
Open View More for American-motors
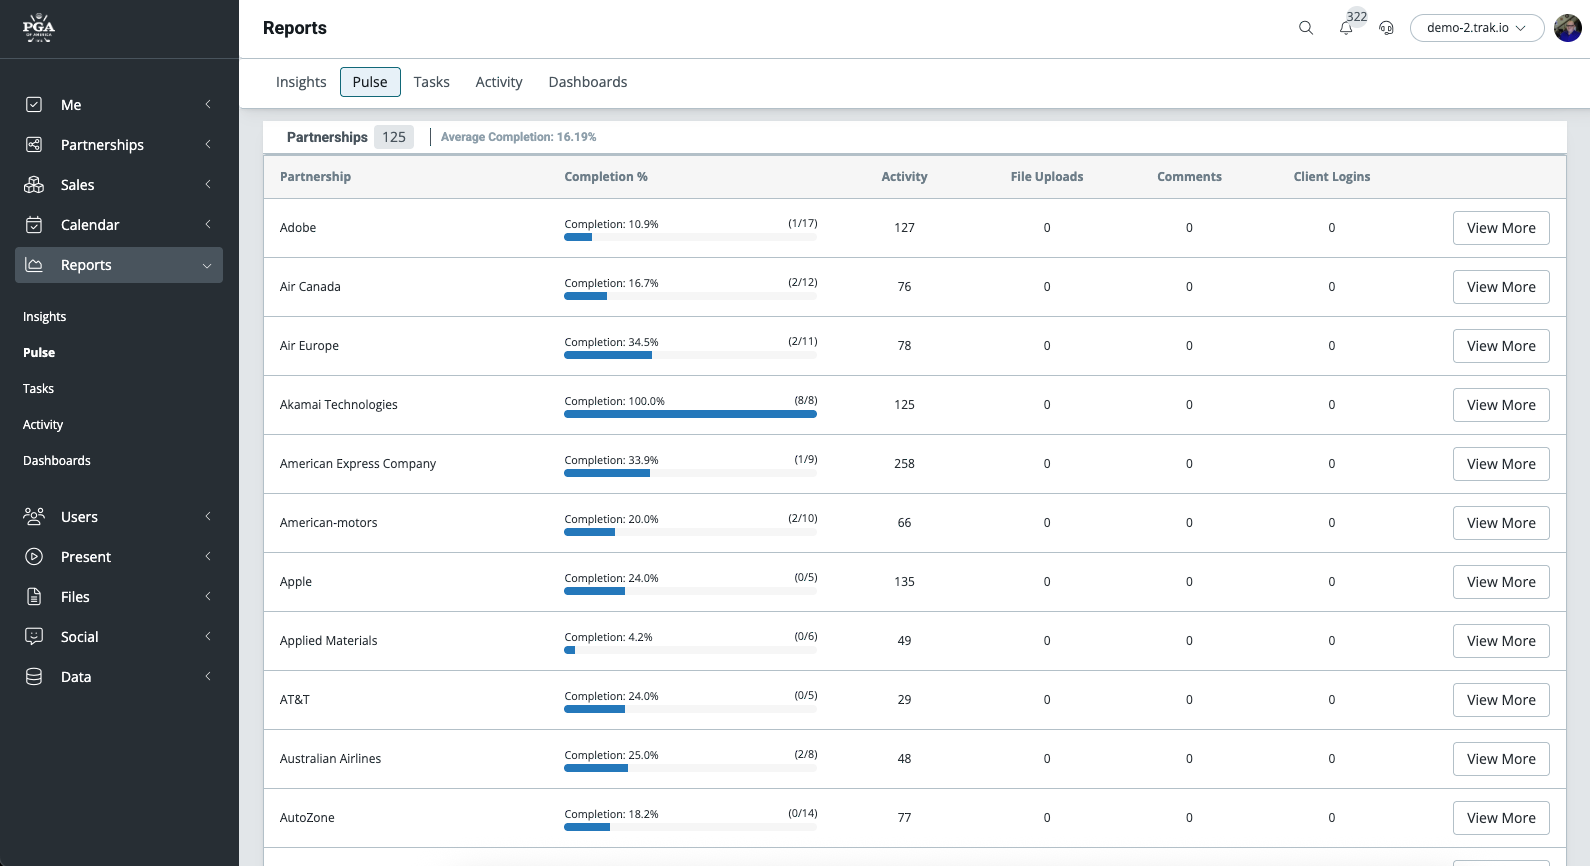click(x=1501, y=523)
